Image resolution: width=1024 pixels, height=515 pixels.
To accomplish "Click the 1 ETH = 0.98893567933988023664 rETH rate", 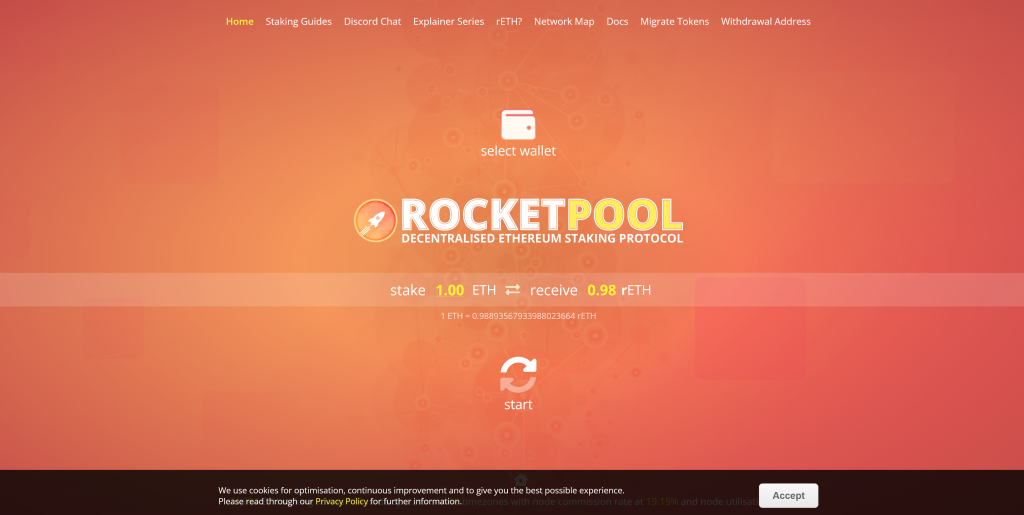I will [518, 316].
